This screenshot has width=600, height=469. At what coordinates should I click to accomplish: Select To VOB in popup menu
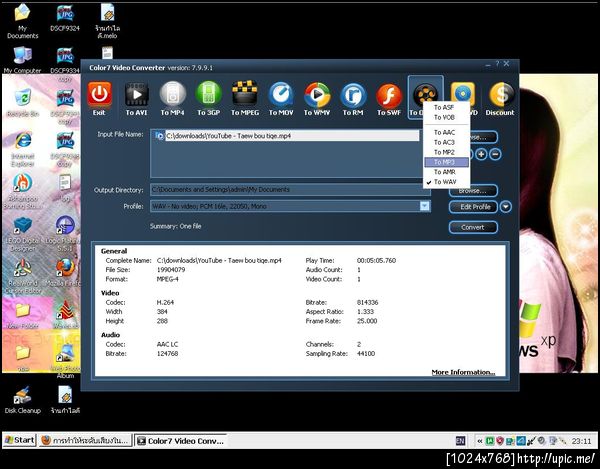(446, 117)
